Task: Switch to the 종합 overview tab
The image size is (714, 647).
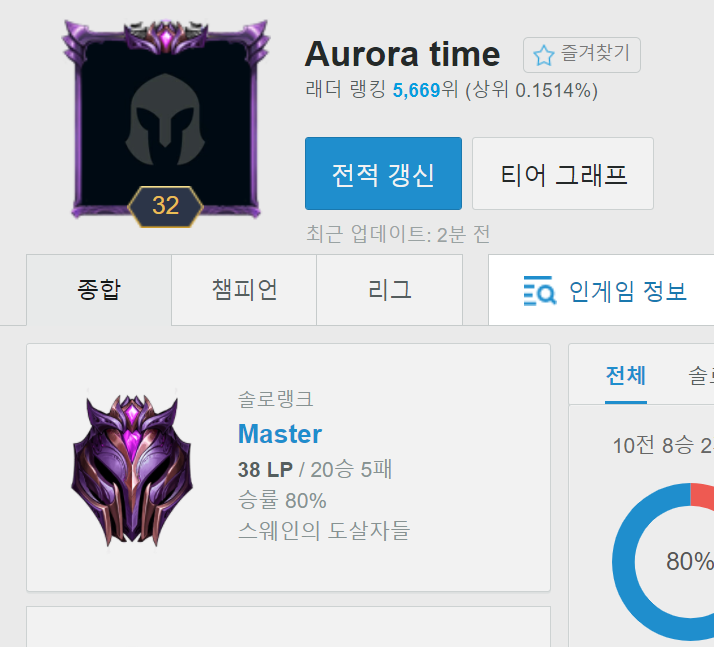Action: 99,290
